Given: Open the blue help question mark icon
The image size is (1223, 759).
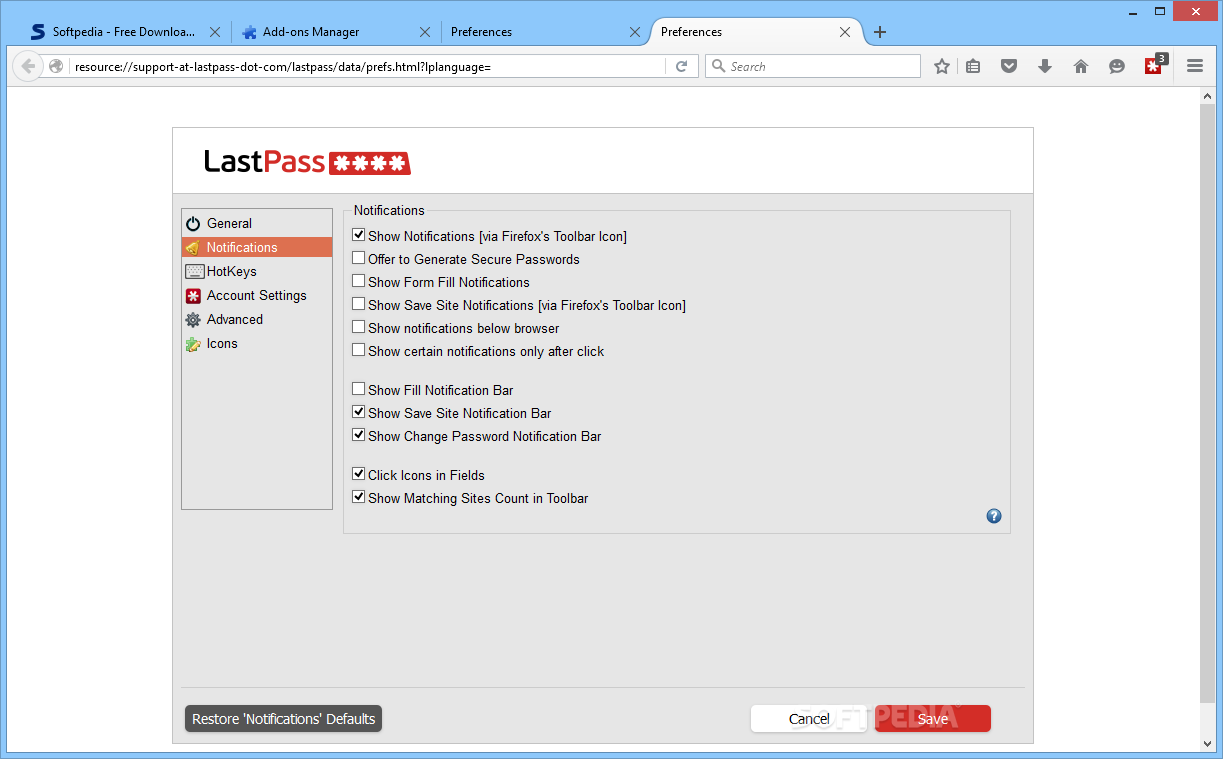Looking at the screenshot, I should pos(994,516).
